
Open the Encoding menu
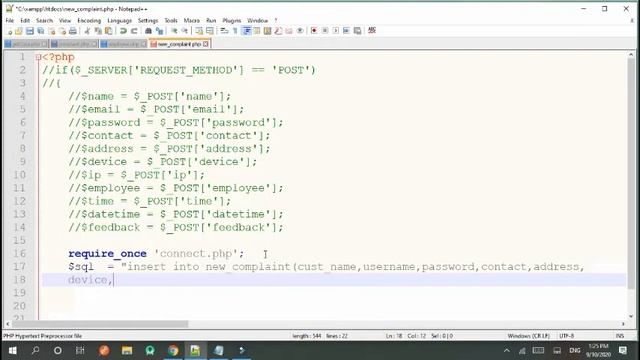tap(89, 20)
